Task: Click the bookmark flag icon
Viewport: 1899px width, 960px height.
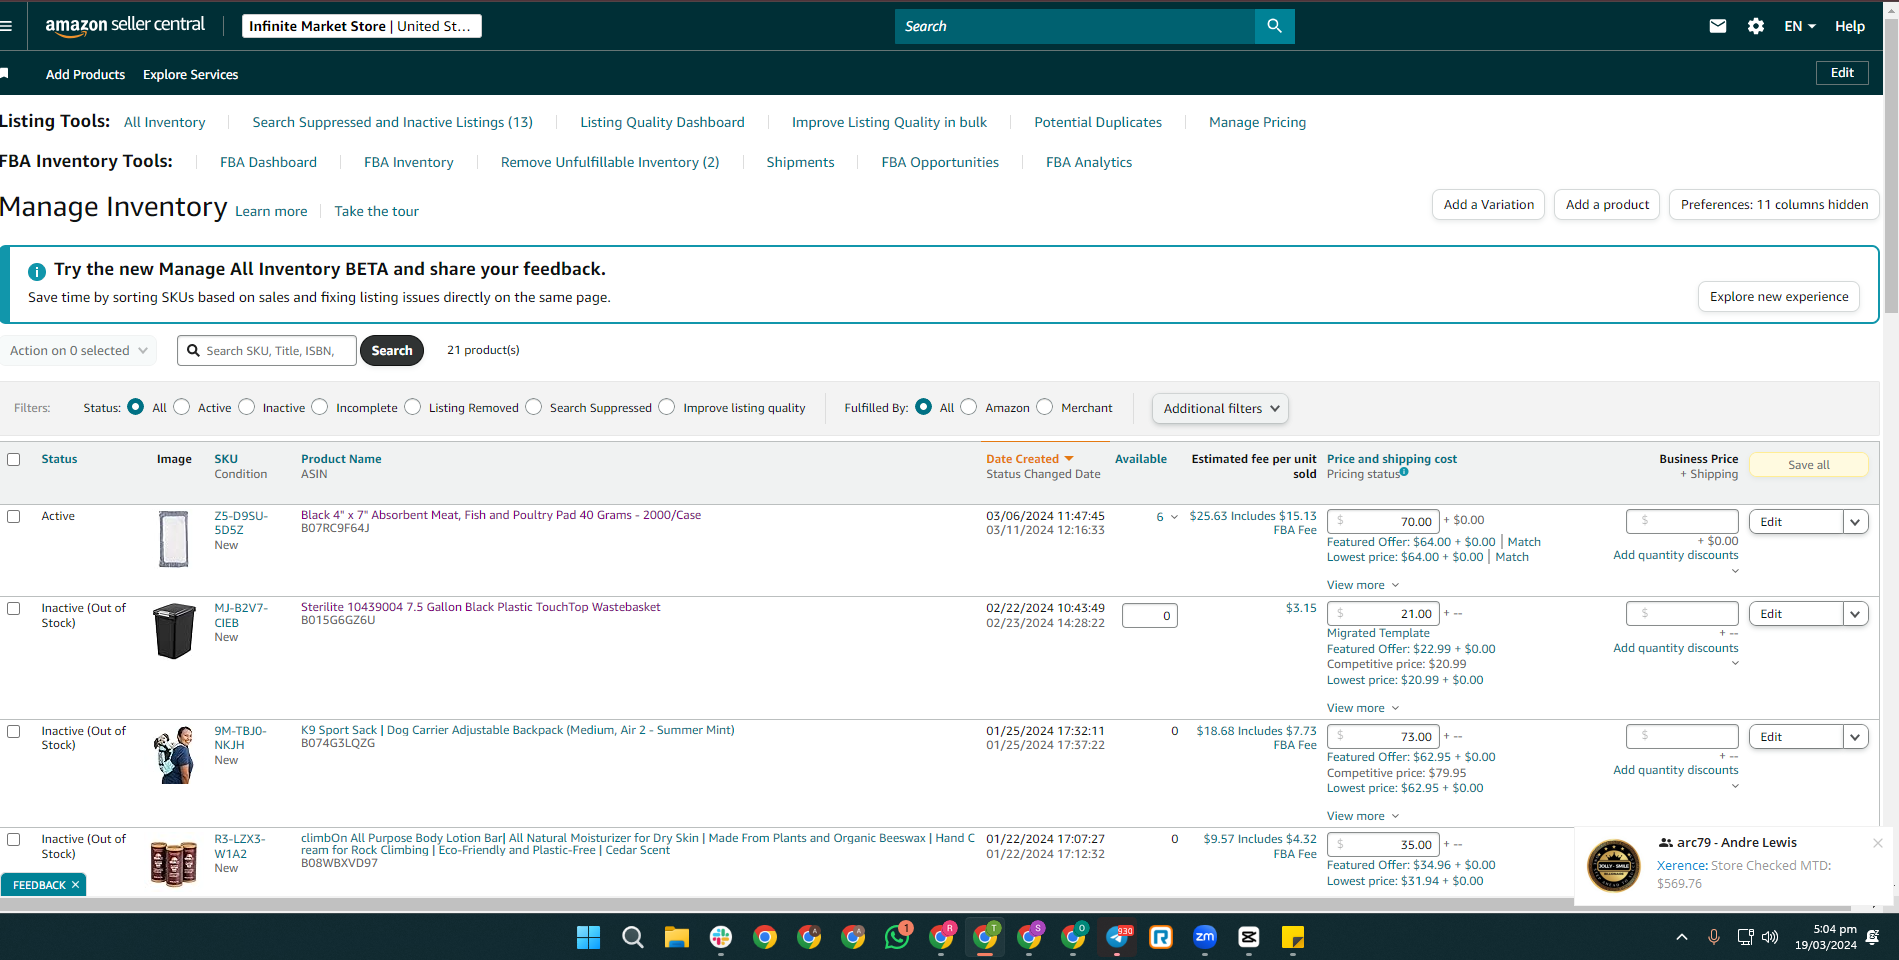Action: coord(4,73)
